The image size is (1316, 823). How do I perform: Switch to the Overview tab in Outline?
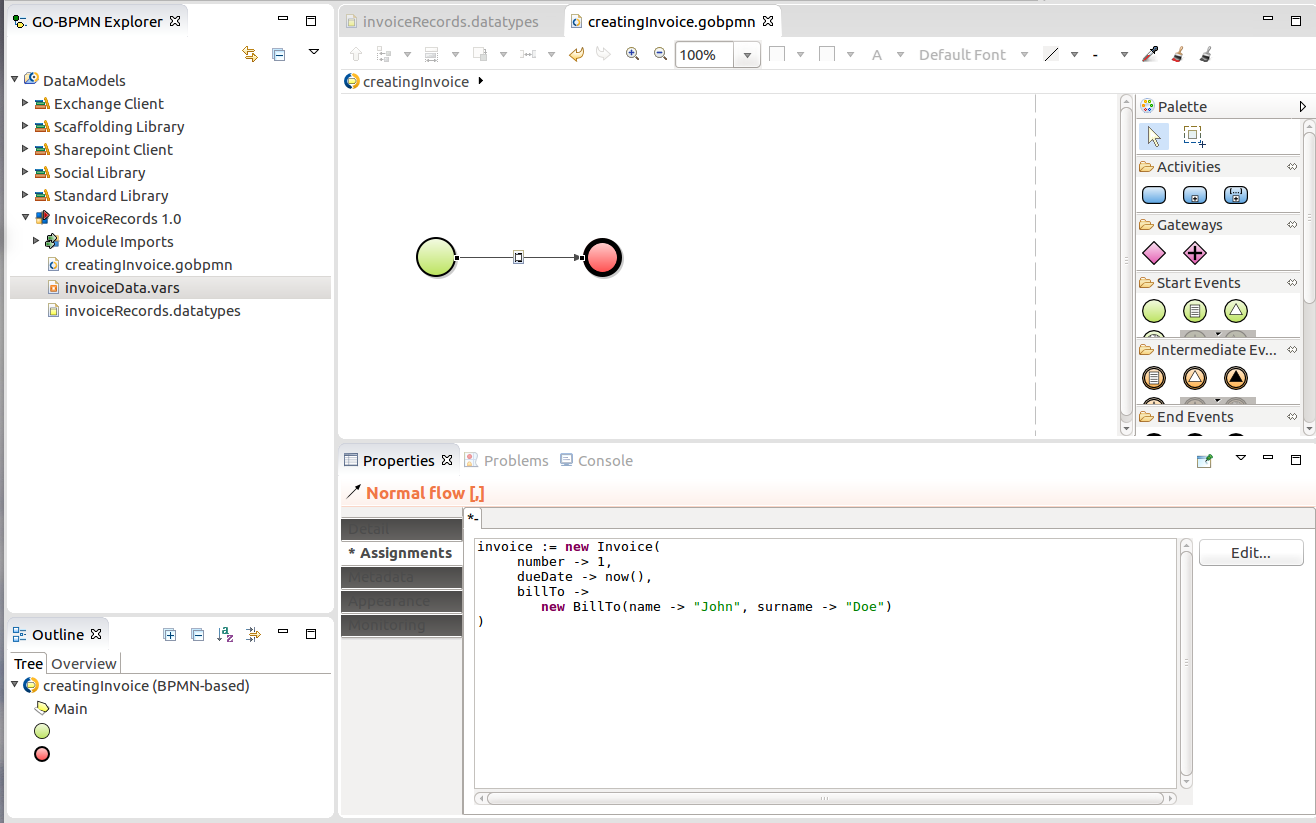click(84, 663)
